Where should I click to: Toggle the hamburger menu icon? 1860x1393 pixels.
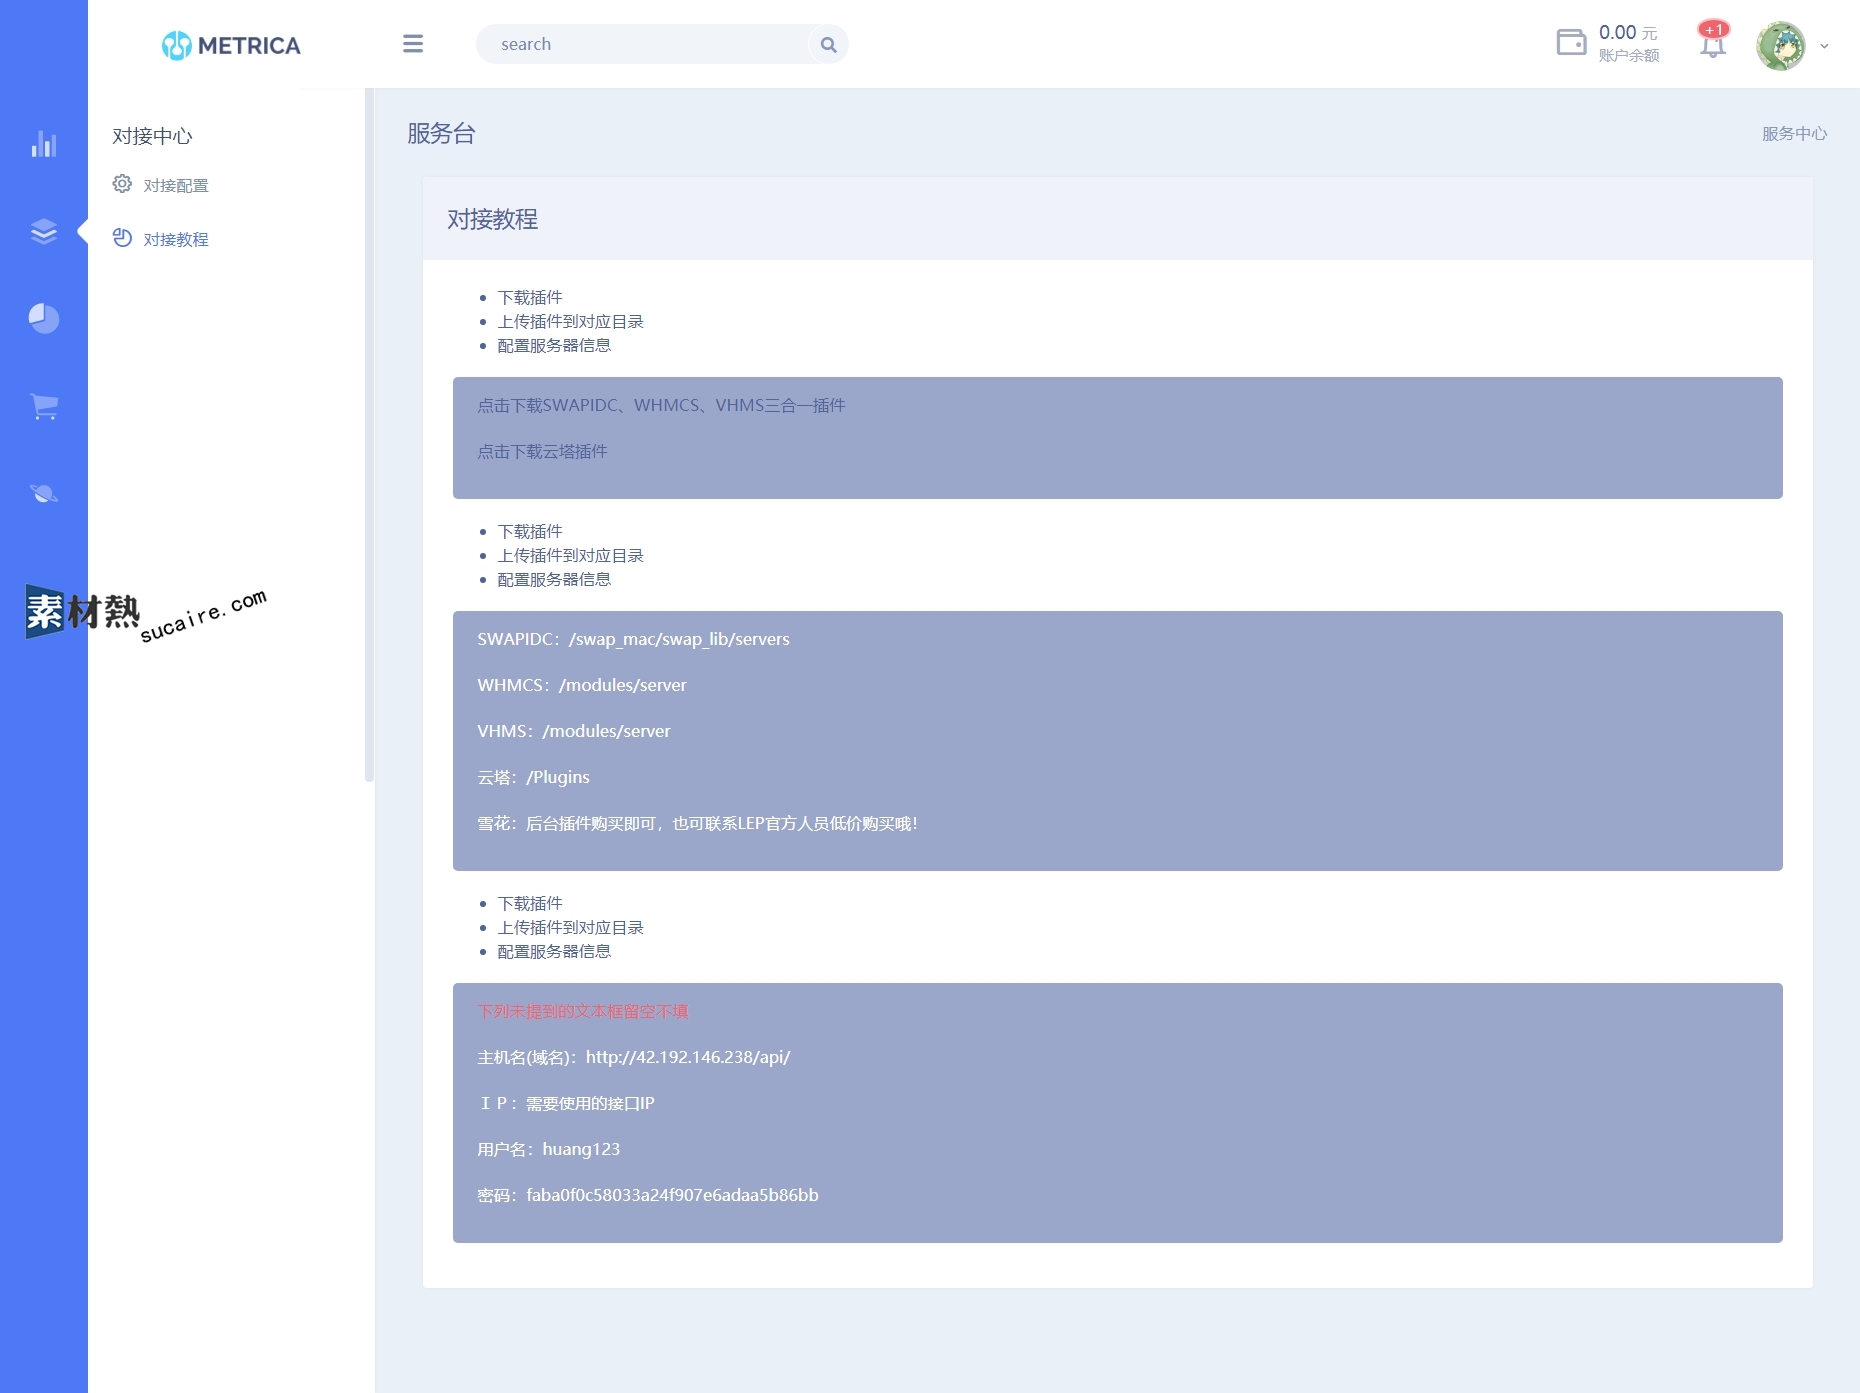pyautogui.click(x=413, y=44)
